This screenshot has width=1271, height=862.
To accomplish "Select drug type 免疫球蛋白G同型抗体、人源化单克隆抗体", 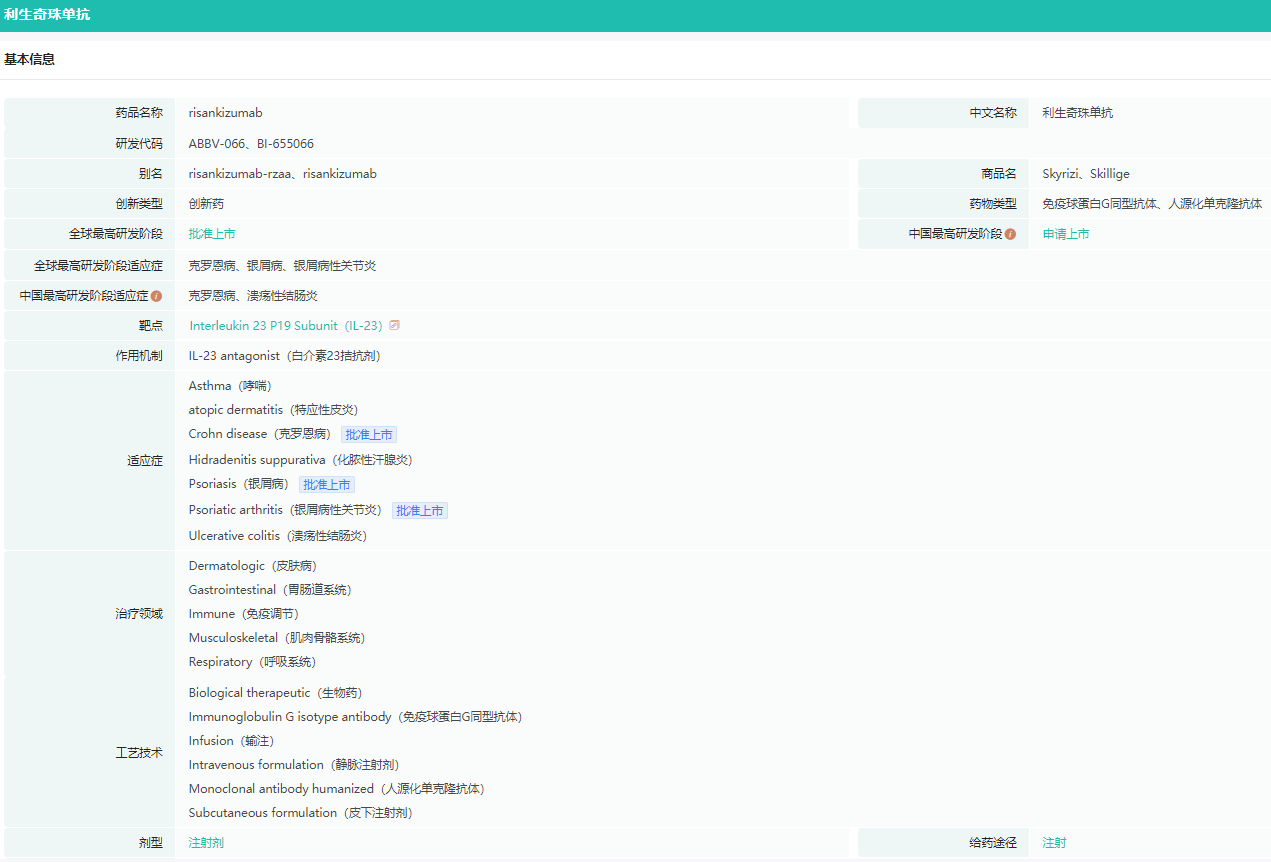I will (1152, 204).
